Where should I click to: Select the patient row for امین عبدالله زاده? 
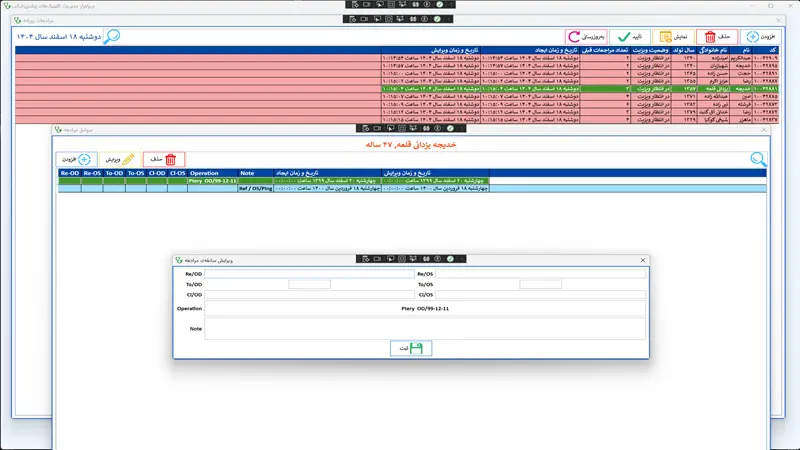397,96
